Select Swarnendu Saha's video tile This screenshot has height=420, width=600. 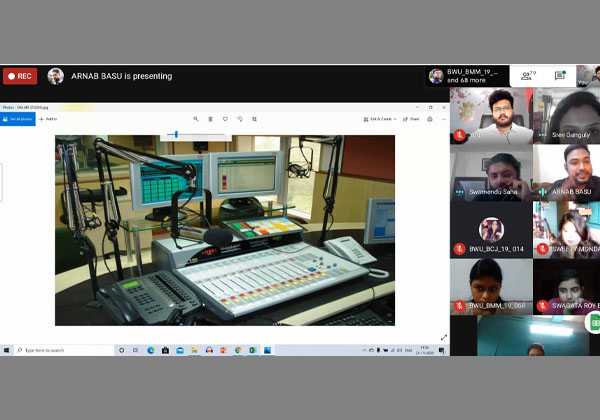490,173
